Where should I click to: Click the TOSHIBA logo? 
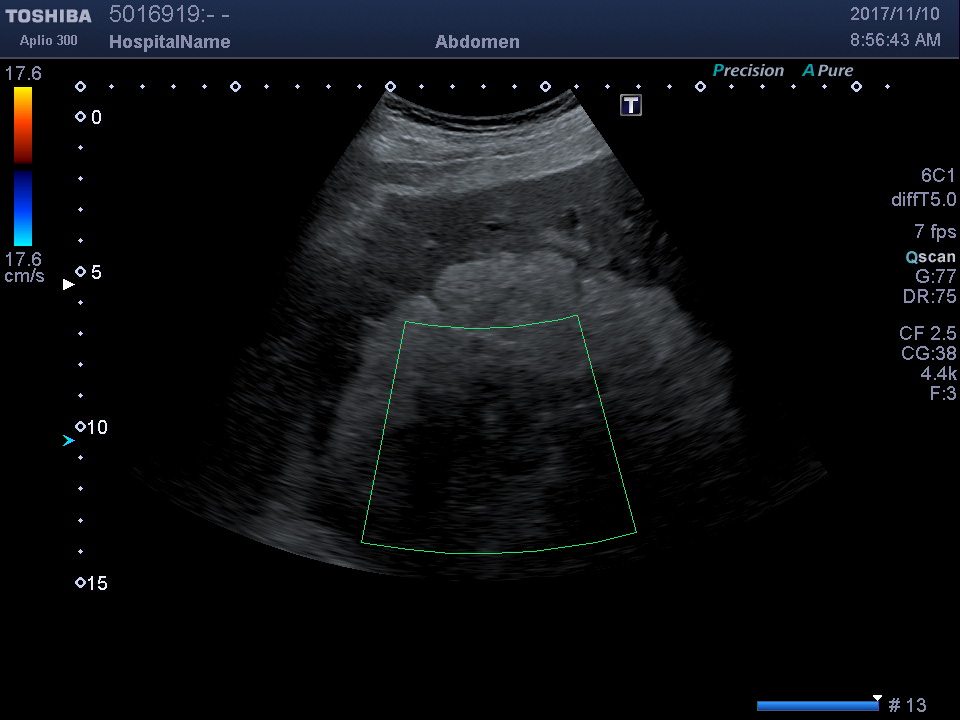click(48, 16)
